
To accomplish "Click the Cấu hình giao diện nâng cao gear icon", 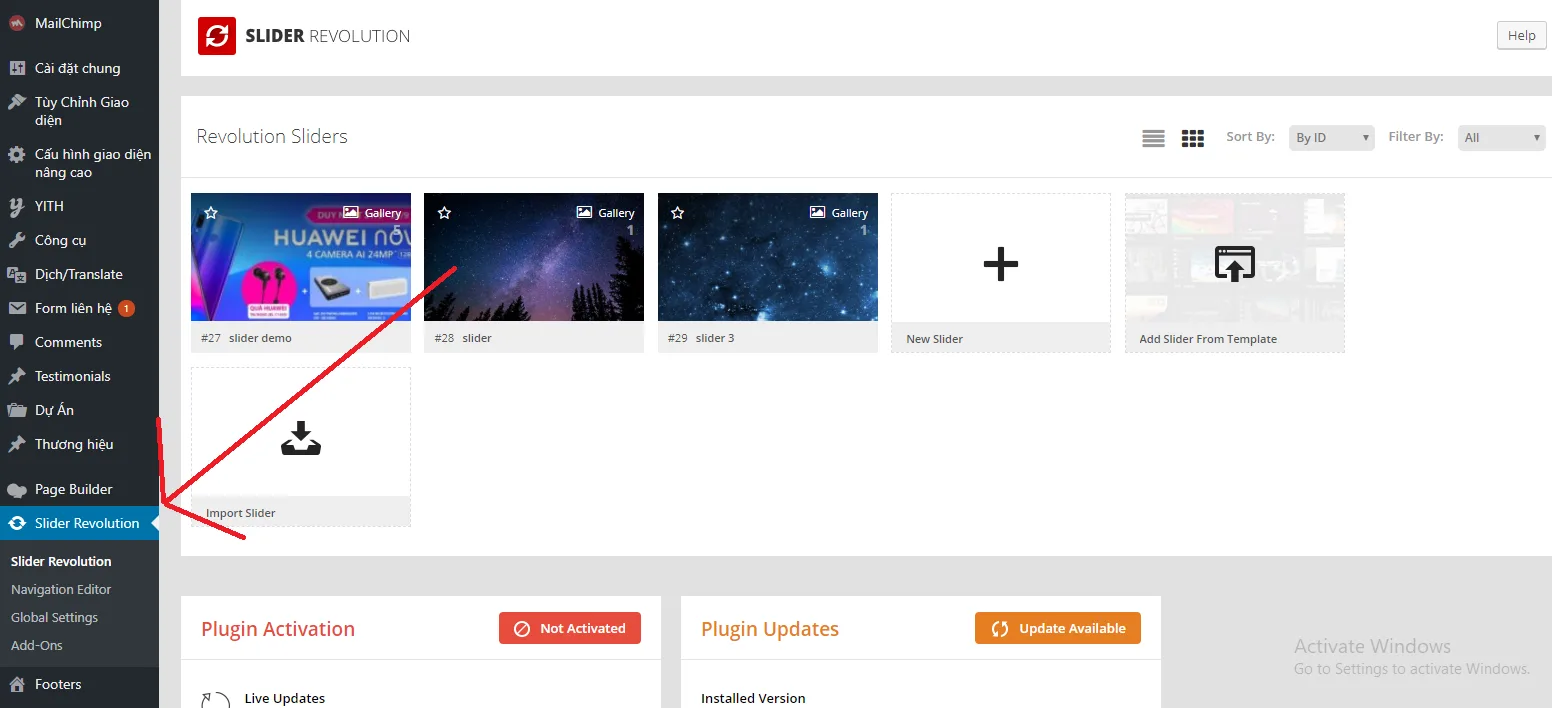I will [17, 155].
